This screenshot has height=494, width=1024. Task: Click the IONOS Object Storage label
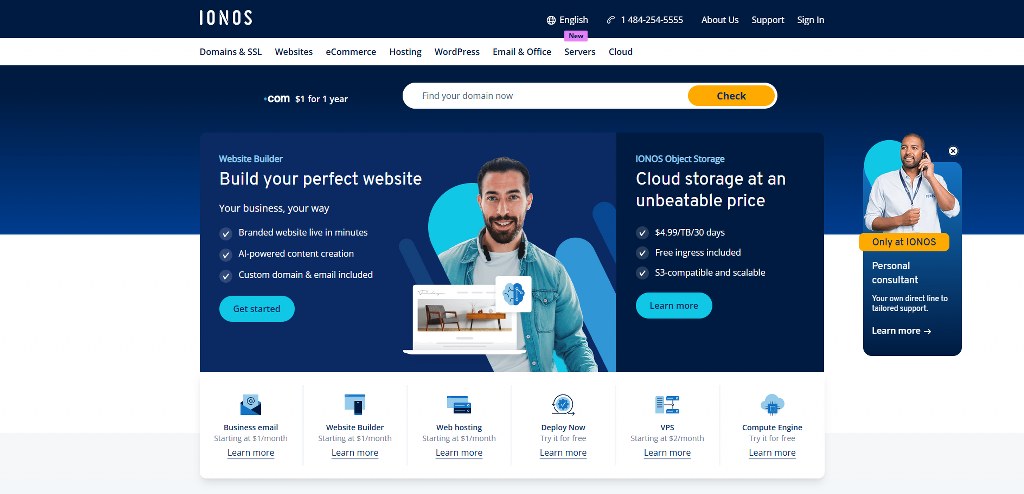tap(680, 159)
